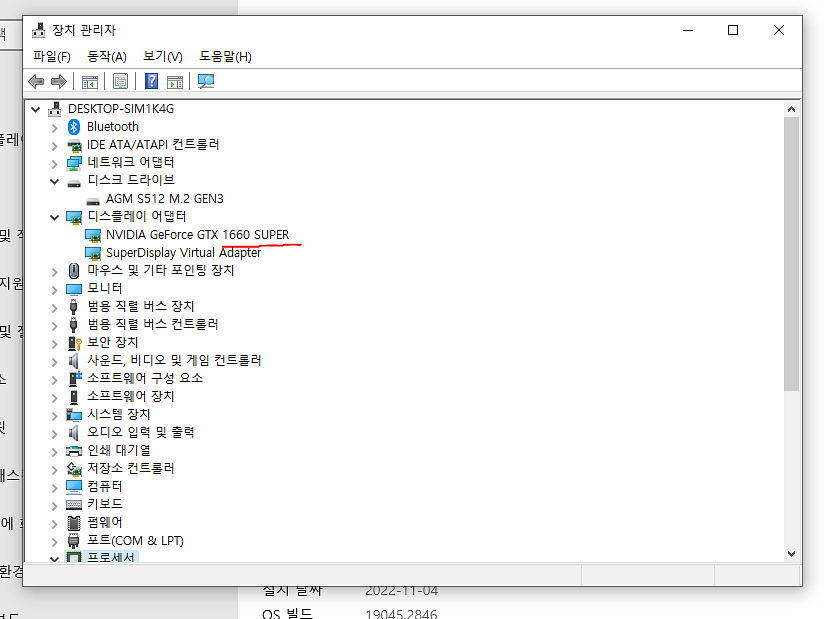Screen dimensions: 829x619
Task: Open the 파일(F) menu
Action: tap(52, 56)
